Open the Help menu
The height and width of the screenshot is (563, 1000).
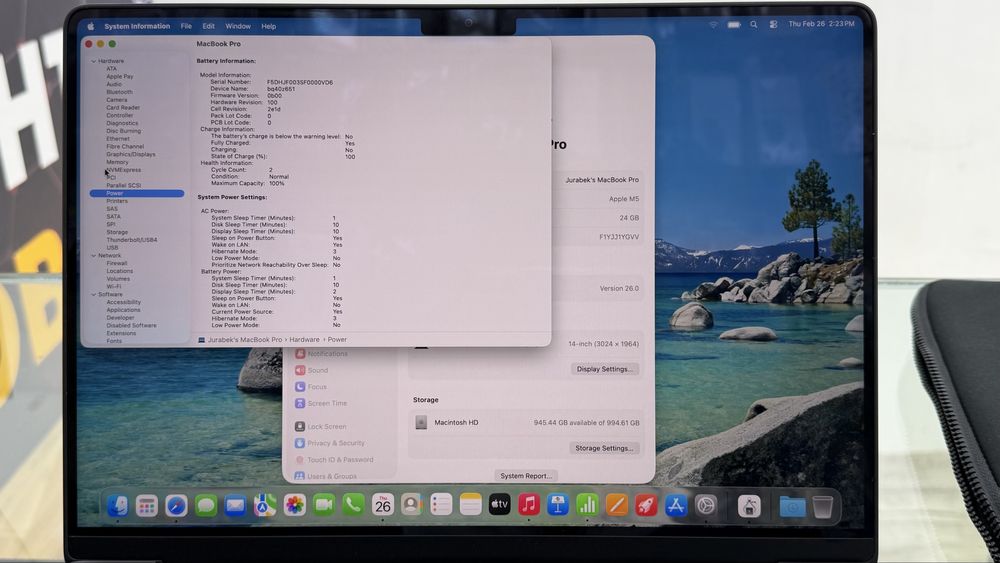pos(268,26)
